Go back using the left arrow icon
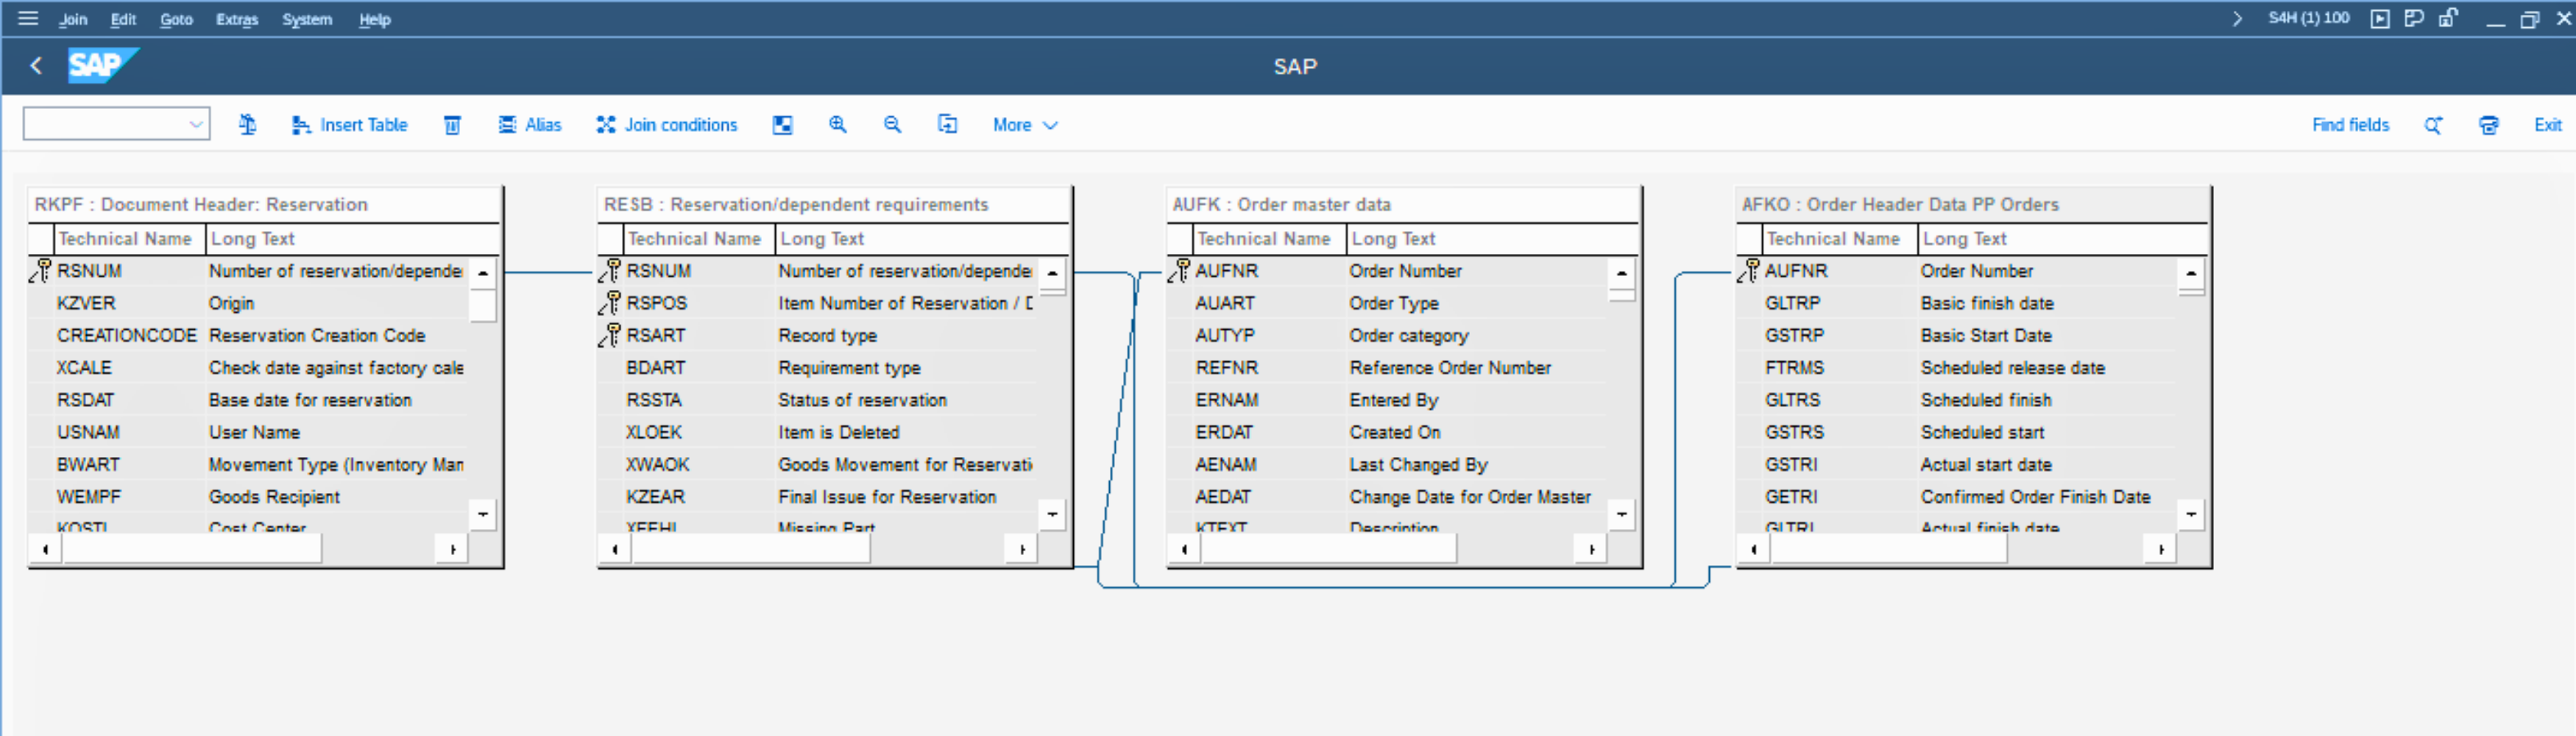The image size is (2576, 736). pos(36,66)
